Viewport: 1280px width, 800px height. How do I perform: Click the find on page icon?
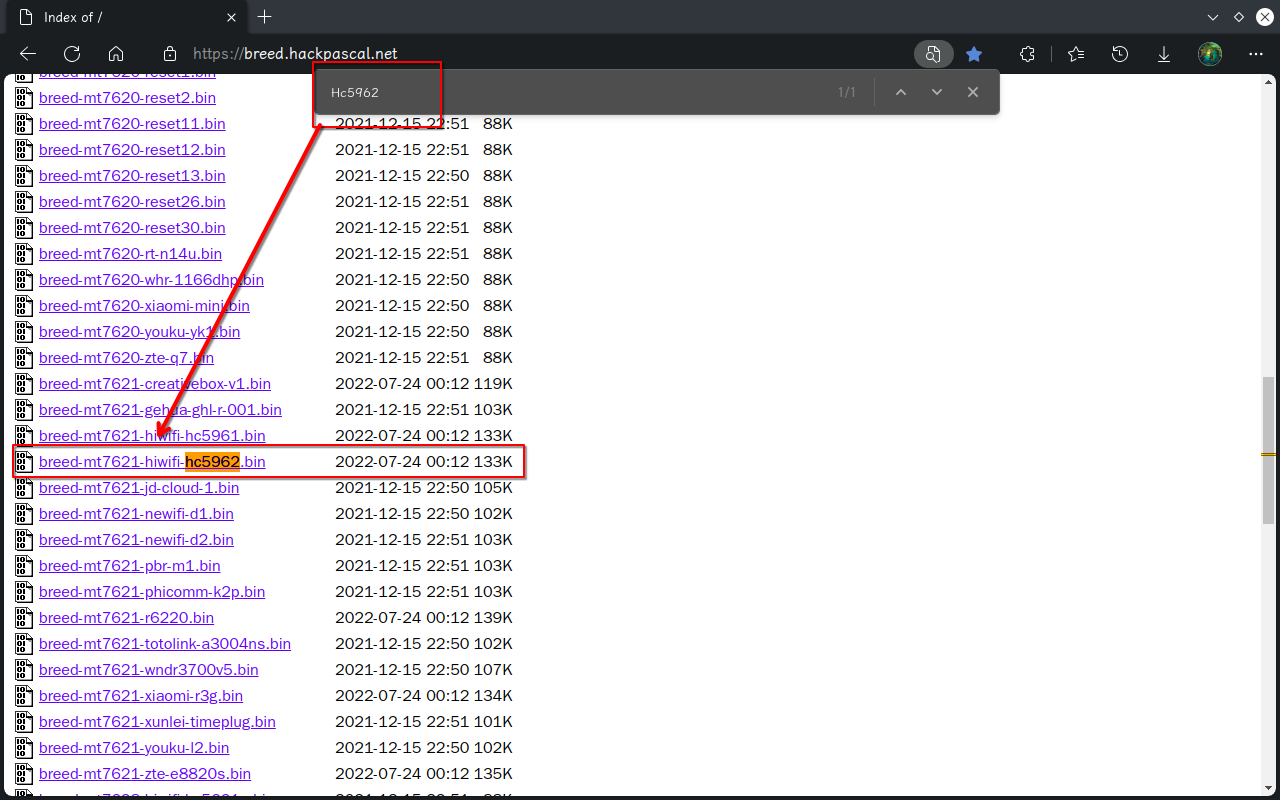pos(933,54)
